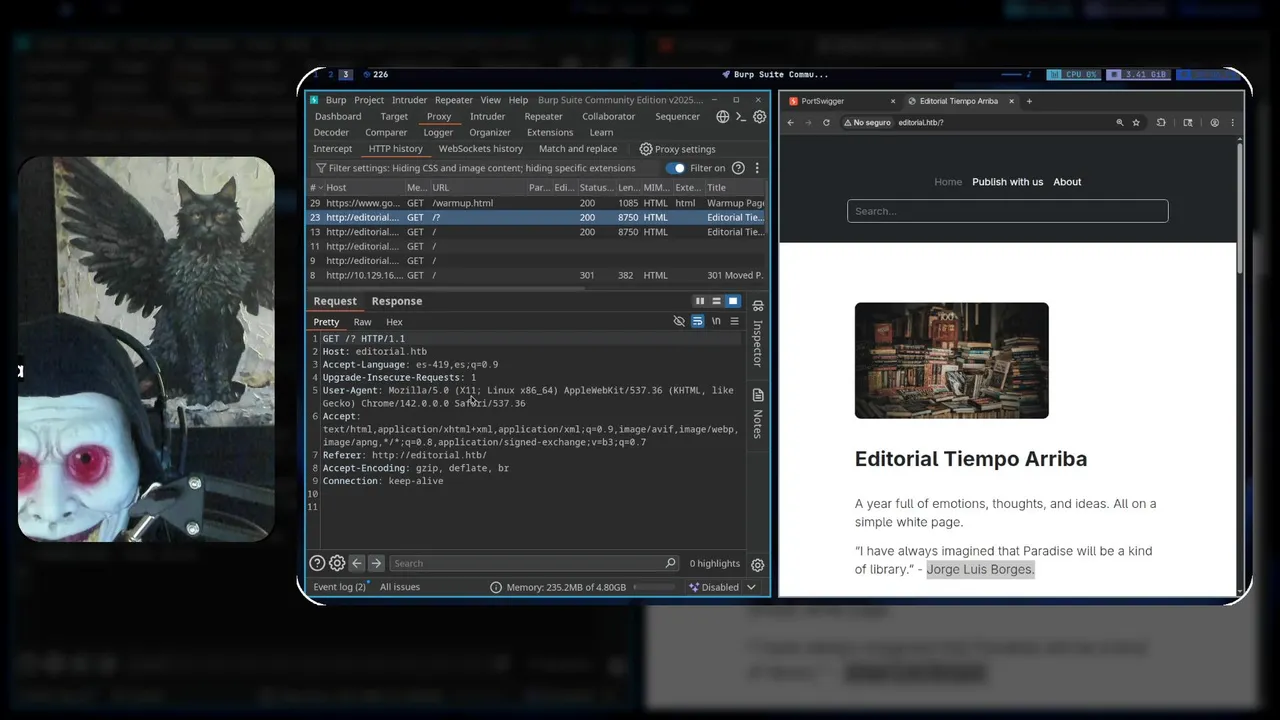Click the webpage vertical scrollbar
1280x720 pixels.
pyautogui.click(x=1240, y=210)
